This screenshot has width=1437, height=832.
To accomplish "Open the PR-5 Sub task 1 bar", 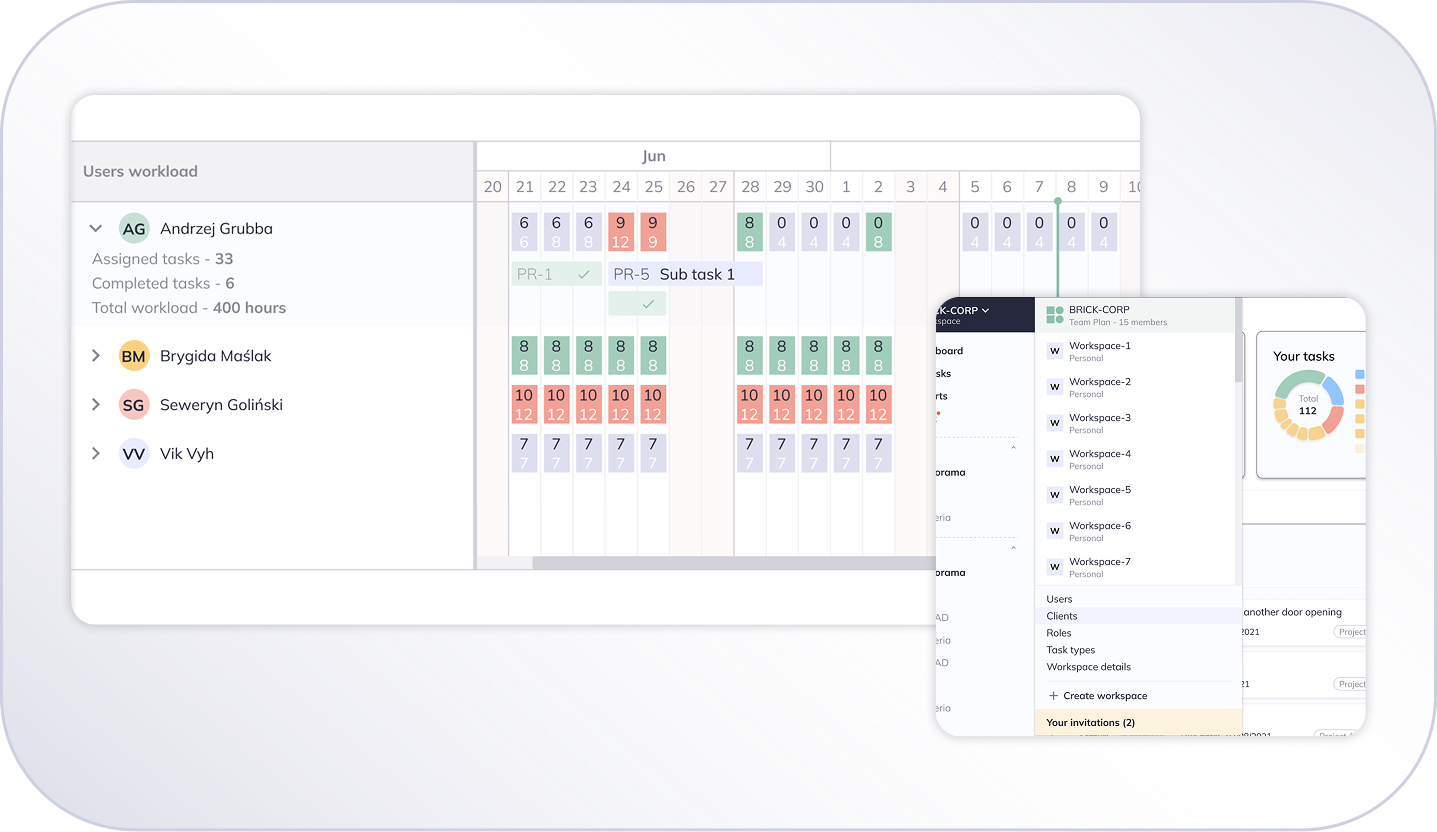I will pyautogui.click(x=686, y=274).
